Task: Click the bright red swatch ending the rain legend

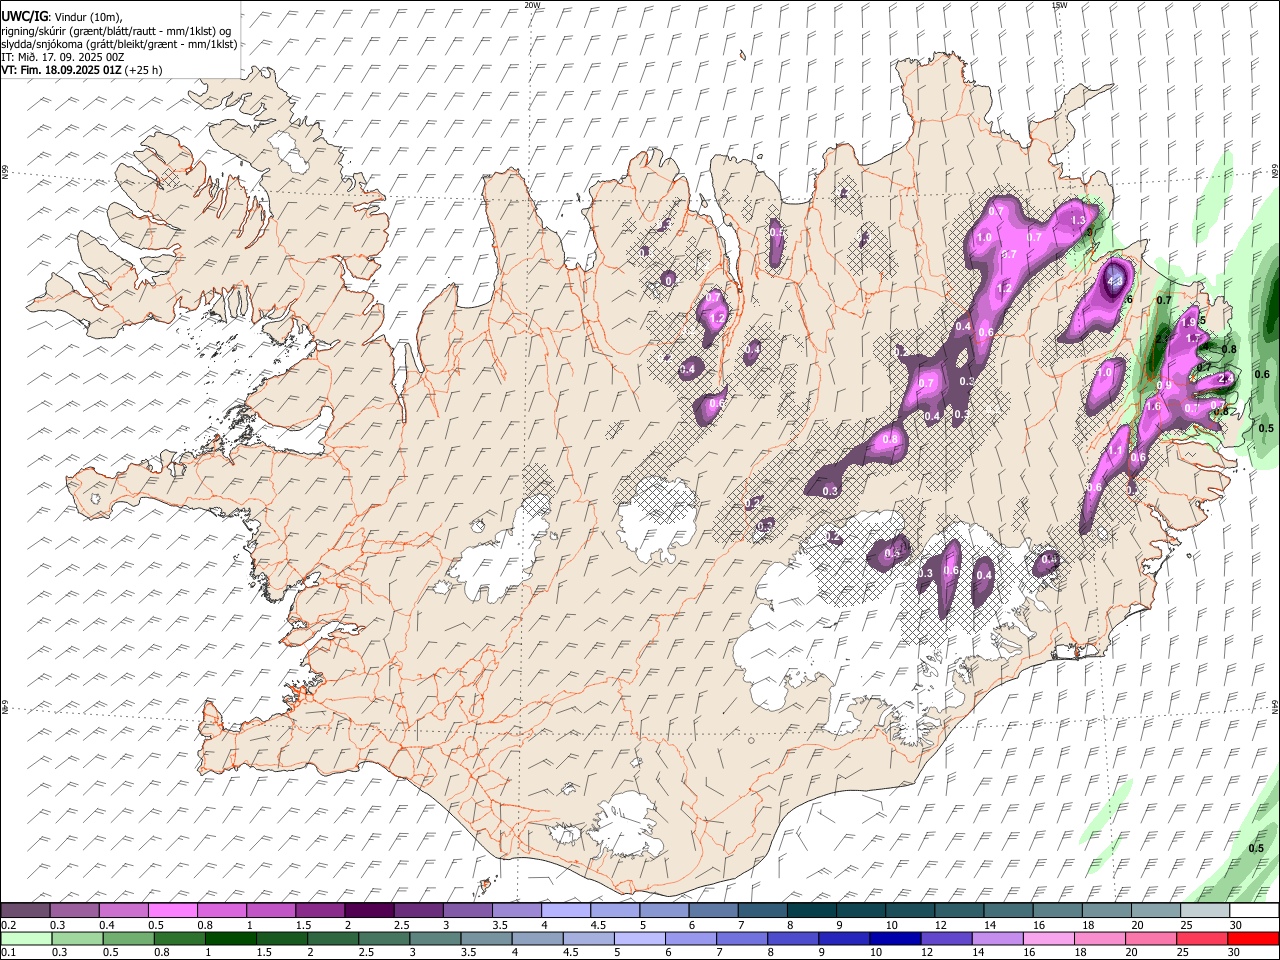Action: click(1252, 939)
